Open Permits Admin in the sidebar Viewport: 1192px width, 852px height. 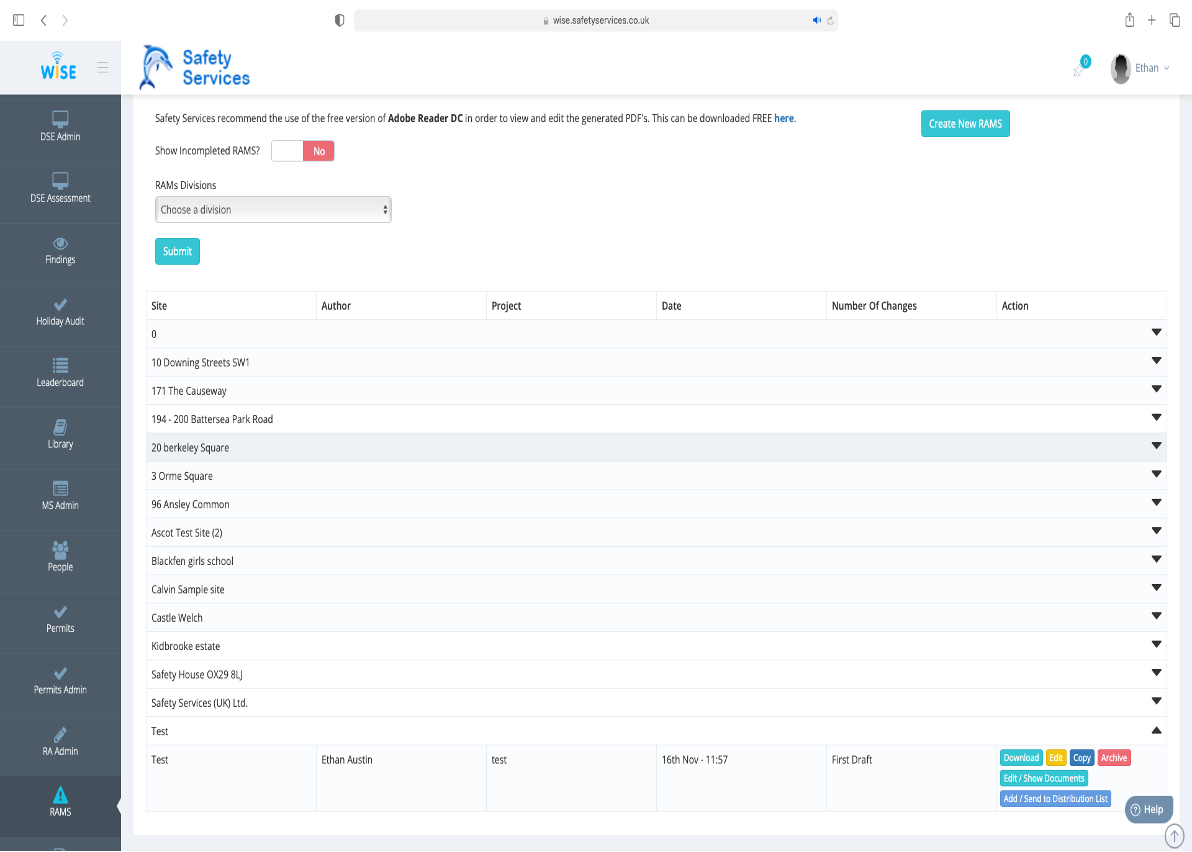(x=60, y=680)
